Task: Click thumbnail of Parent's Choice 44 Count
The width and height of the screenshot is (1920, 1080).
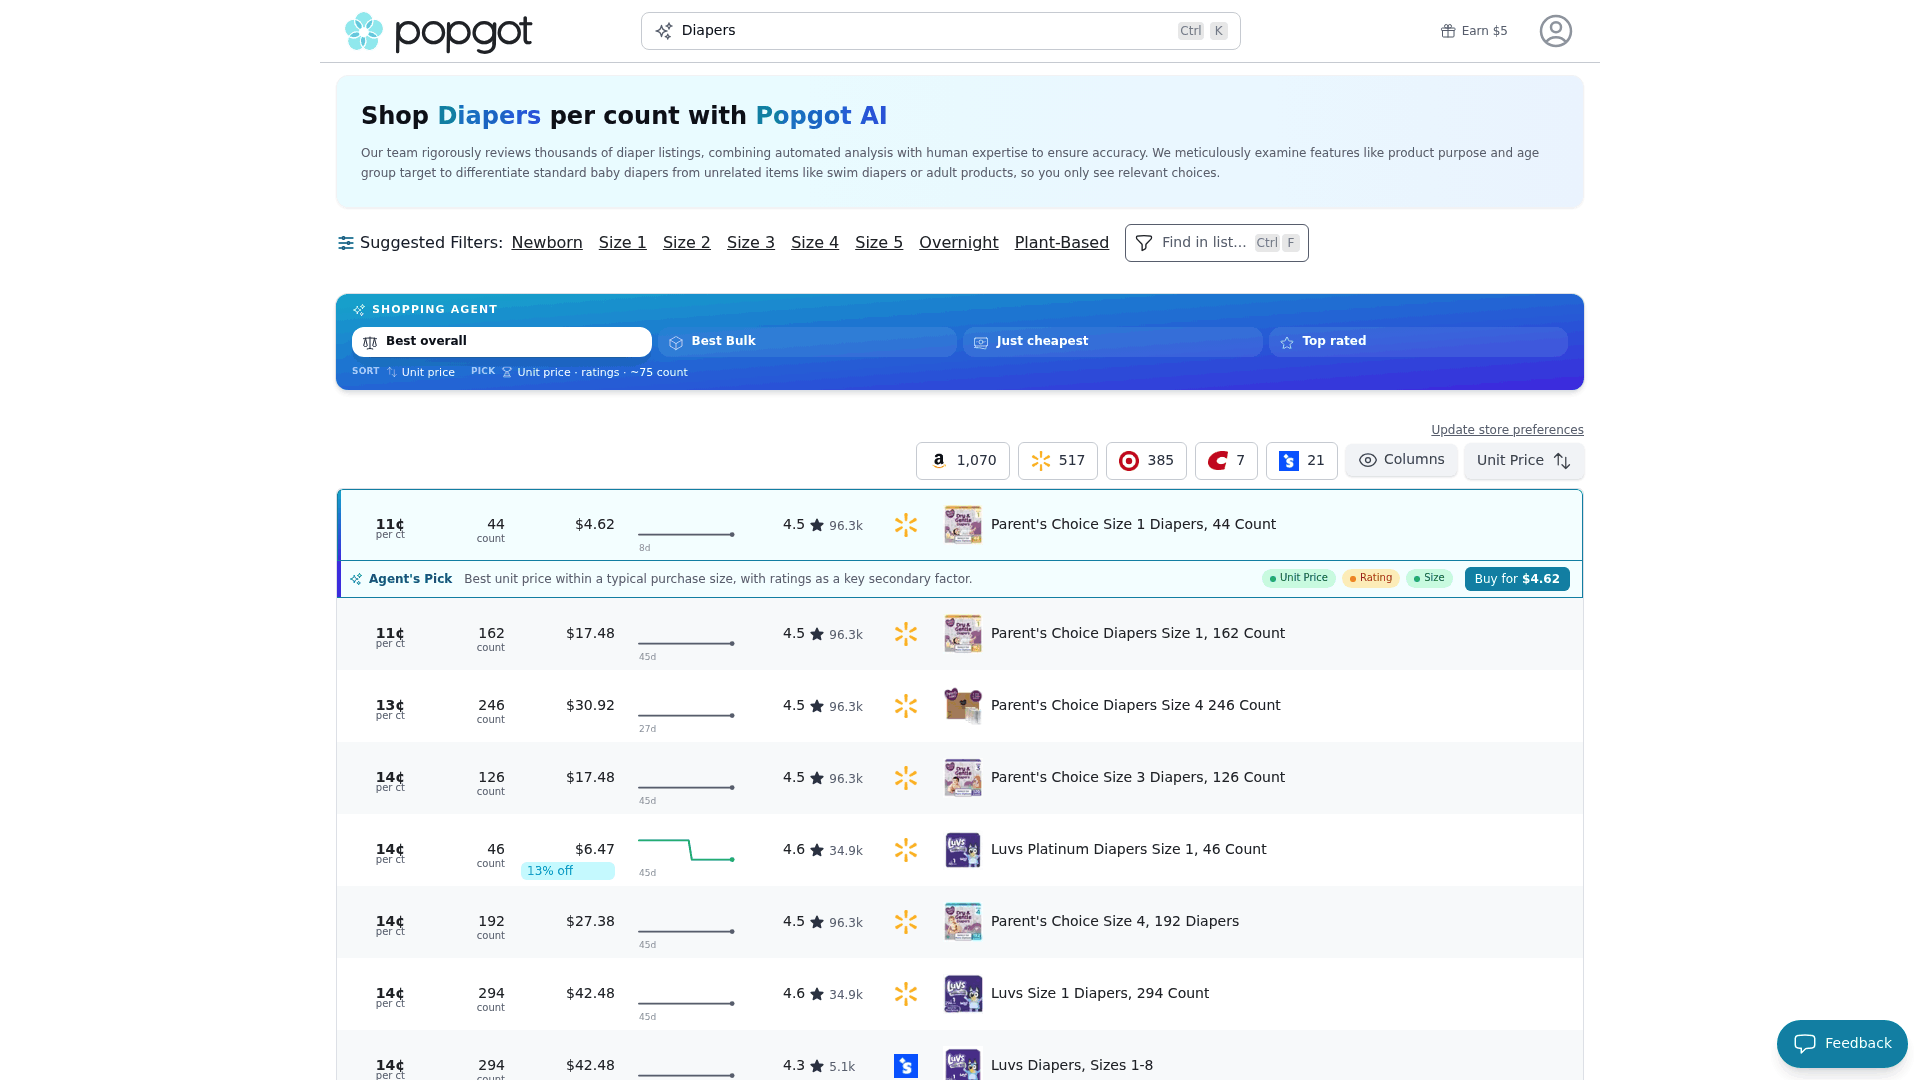Action: [963, 525]
